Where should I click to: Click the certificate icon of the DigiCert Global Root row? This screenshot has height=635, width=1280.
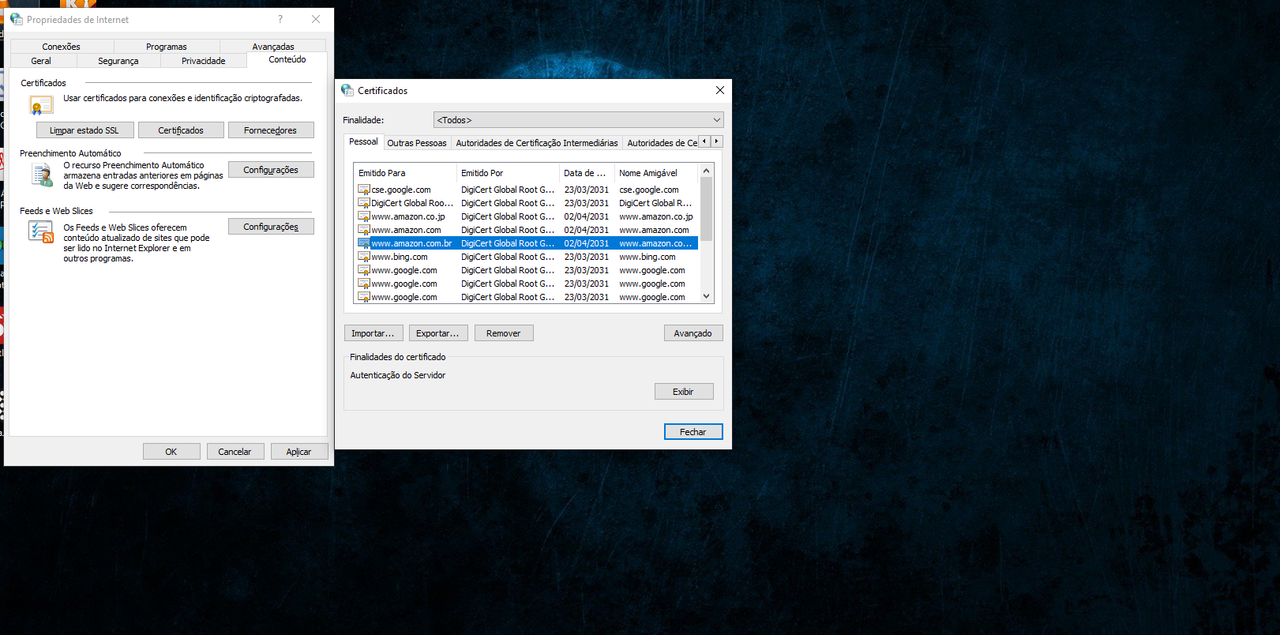pyautogui.click(x=364, y=203)
